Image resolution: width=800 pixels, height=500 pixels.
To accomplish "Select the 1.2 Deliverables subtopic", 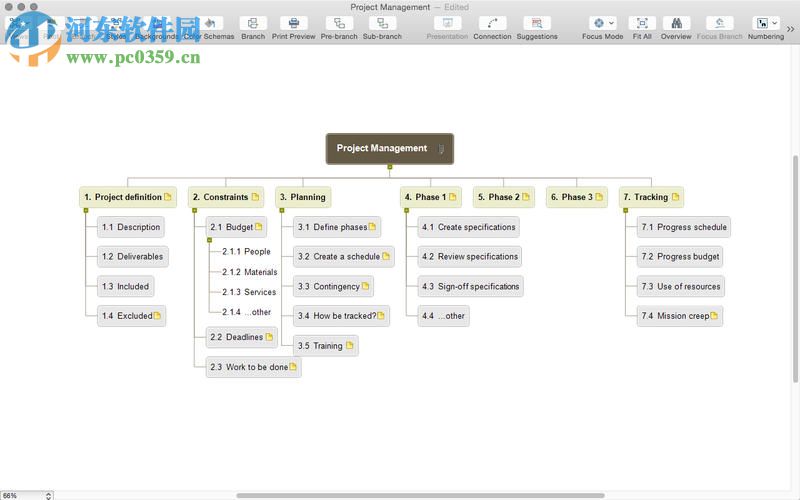I will tap(133, 257).
